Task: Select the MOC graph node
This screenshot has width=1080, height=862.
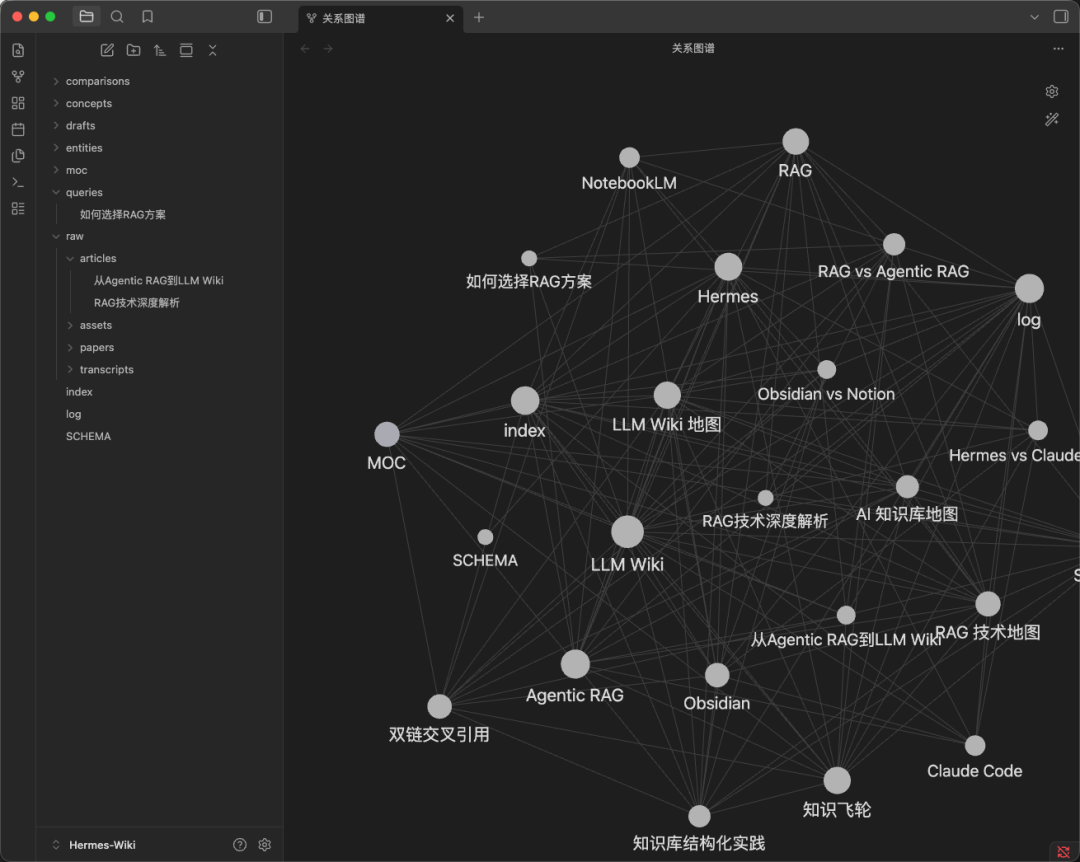Action: (386, 435)
